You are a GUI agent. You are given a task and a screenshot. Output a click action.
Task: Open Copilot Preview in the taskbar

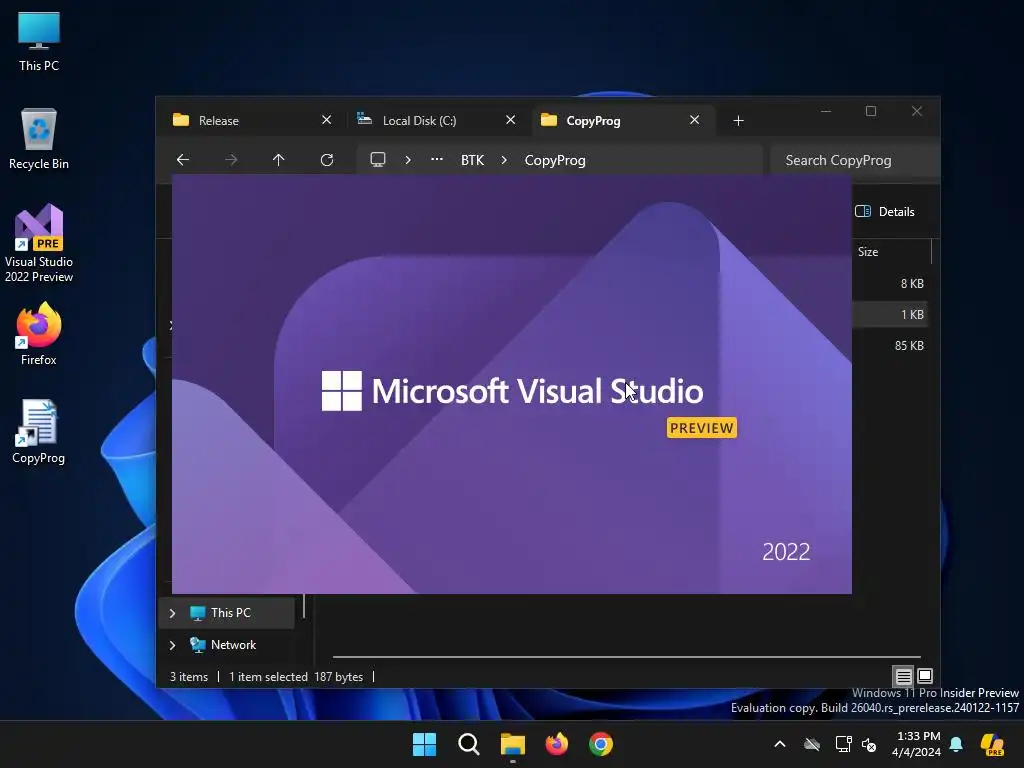(x=992, y=744)
